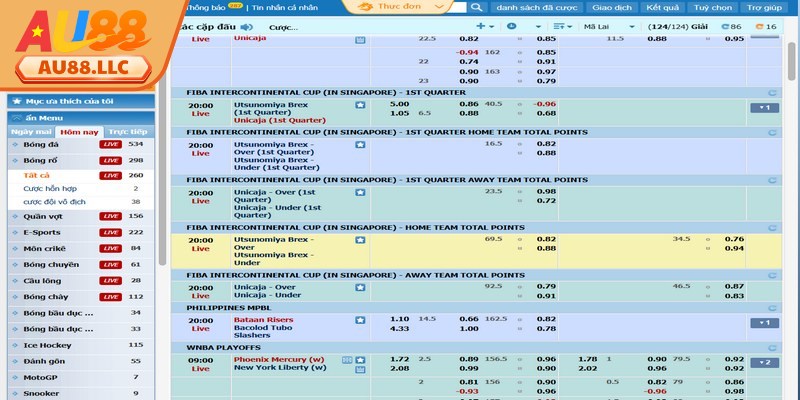Open danh sách đã cược menu
The height and width of the screenshot is (400, 800).
(x=537, y=8)
